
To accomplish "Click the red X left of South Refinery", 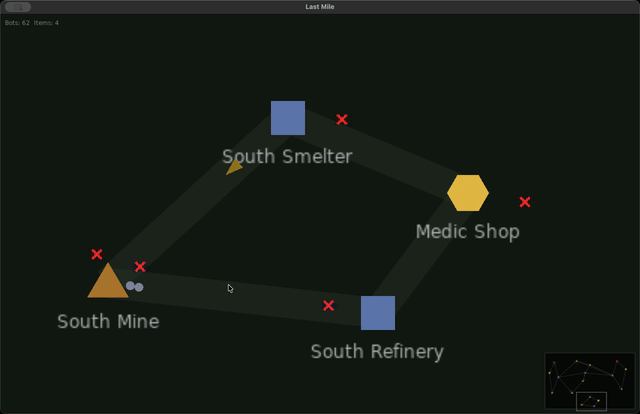I will tap(328, 306).
